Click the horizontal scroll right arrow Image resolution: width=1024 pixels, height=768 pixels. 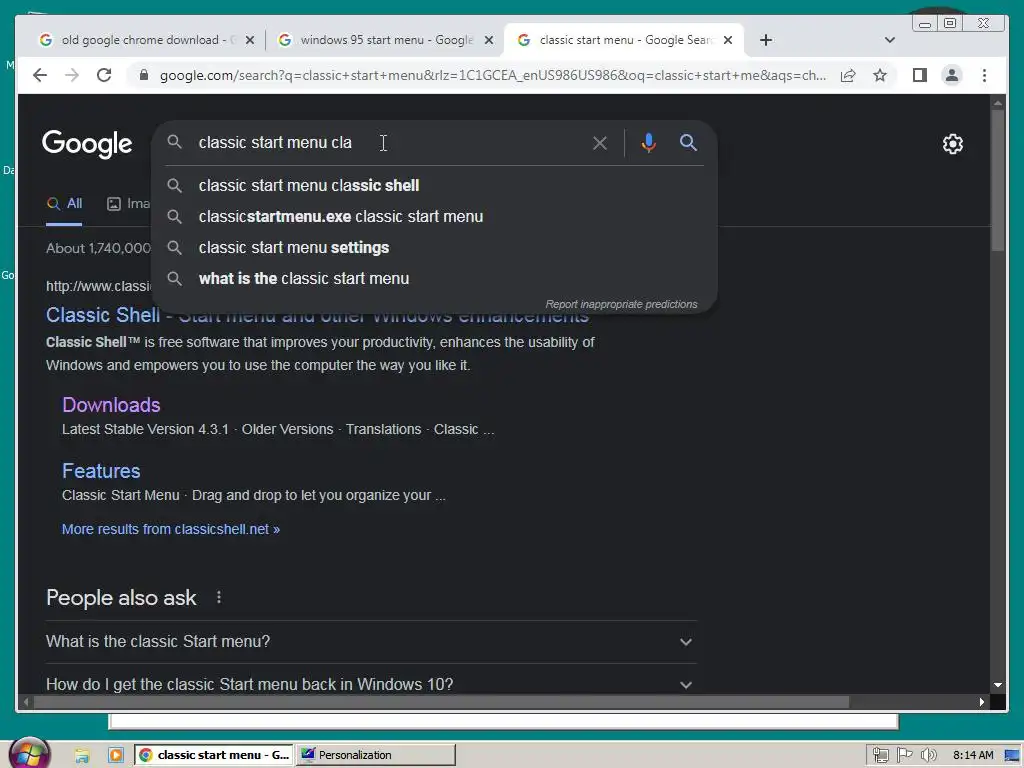pyautogui.click(x=982, y=702)
